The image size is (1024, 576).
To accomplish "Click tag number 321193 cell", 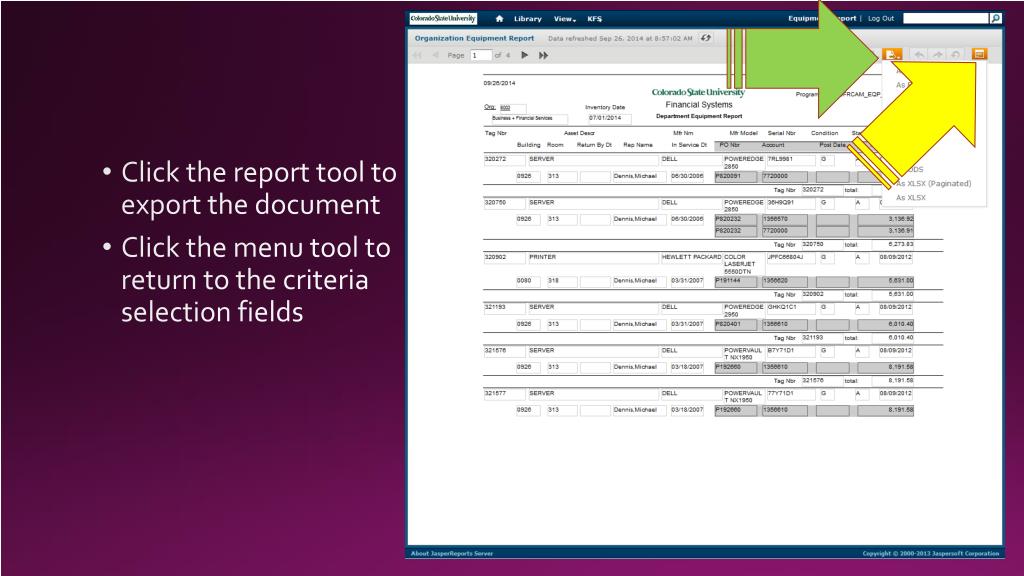I will 504,307.
